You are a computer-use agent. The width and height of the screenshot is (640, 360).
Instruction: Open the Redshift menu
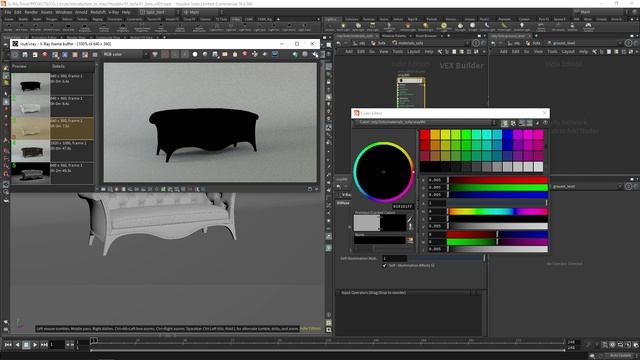(x=98, y=12)
